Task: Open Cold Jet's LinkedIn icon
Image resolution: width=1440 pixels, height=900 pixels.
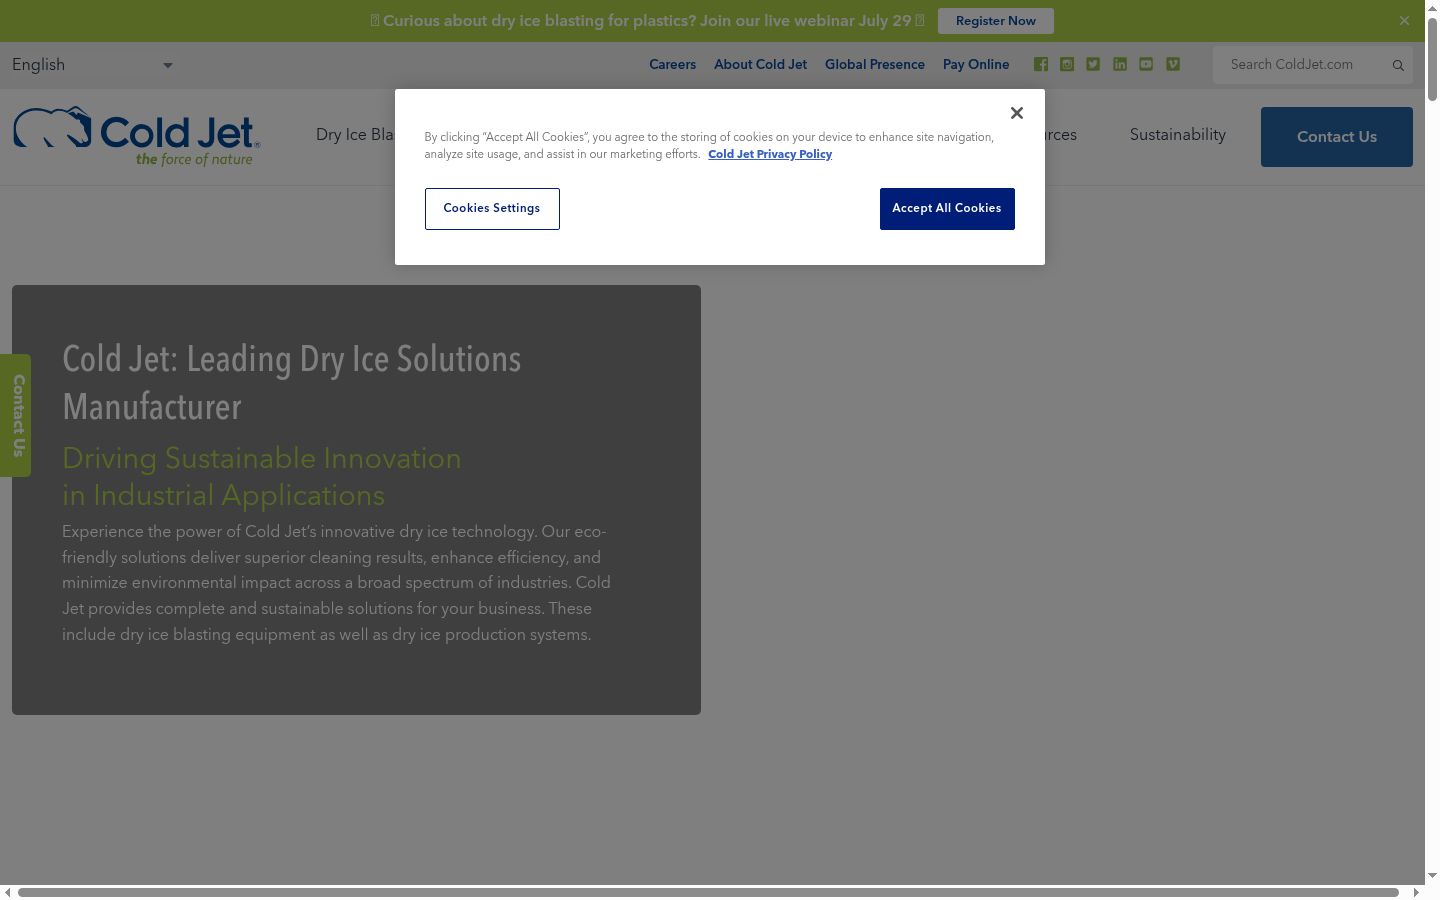Action: tap(1120, 64)
